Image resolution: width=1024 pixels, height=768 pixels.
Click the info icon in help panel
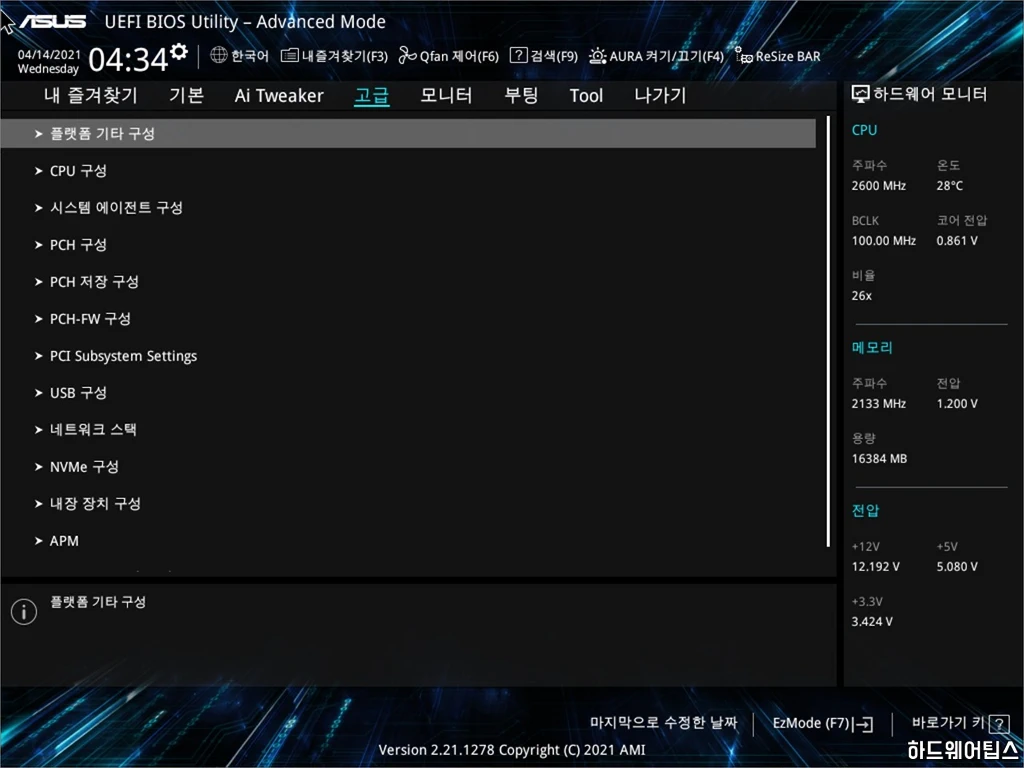click(24, 612)
